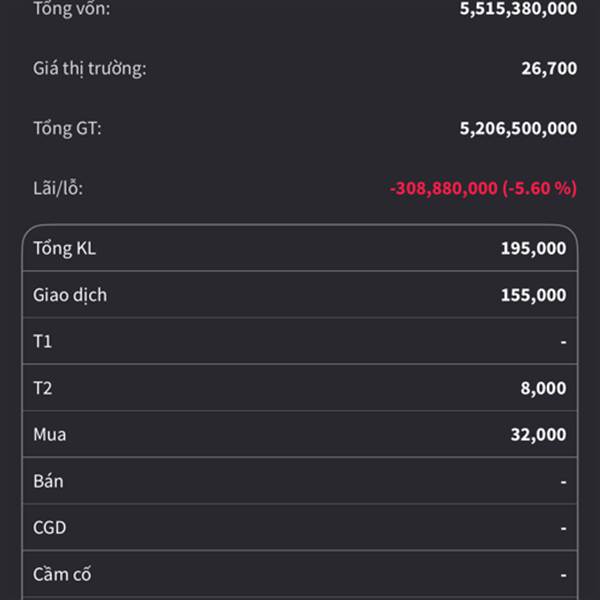Tap the buy quantity 32,000
Screen dimensions: 600x600
point(538,435)
